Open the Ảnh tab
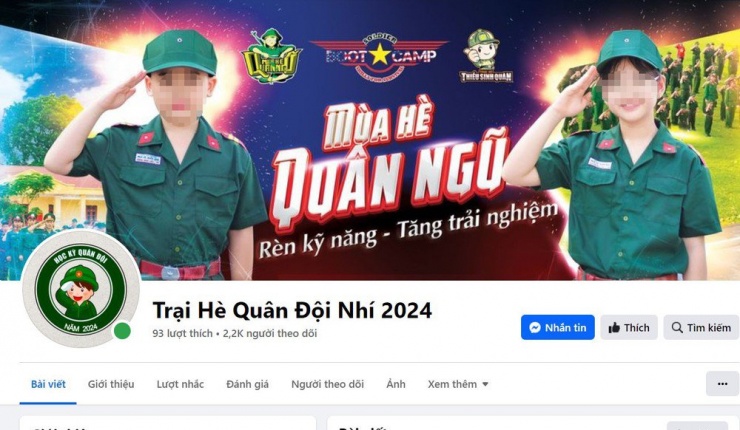The height and width of the screenshot is (430, 740). click(x=396, y=384)
